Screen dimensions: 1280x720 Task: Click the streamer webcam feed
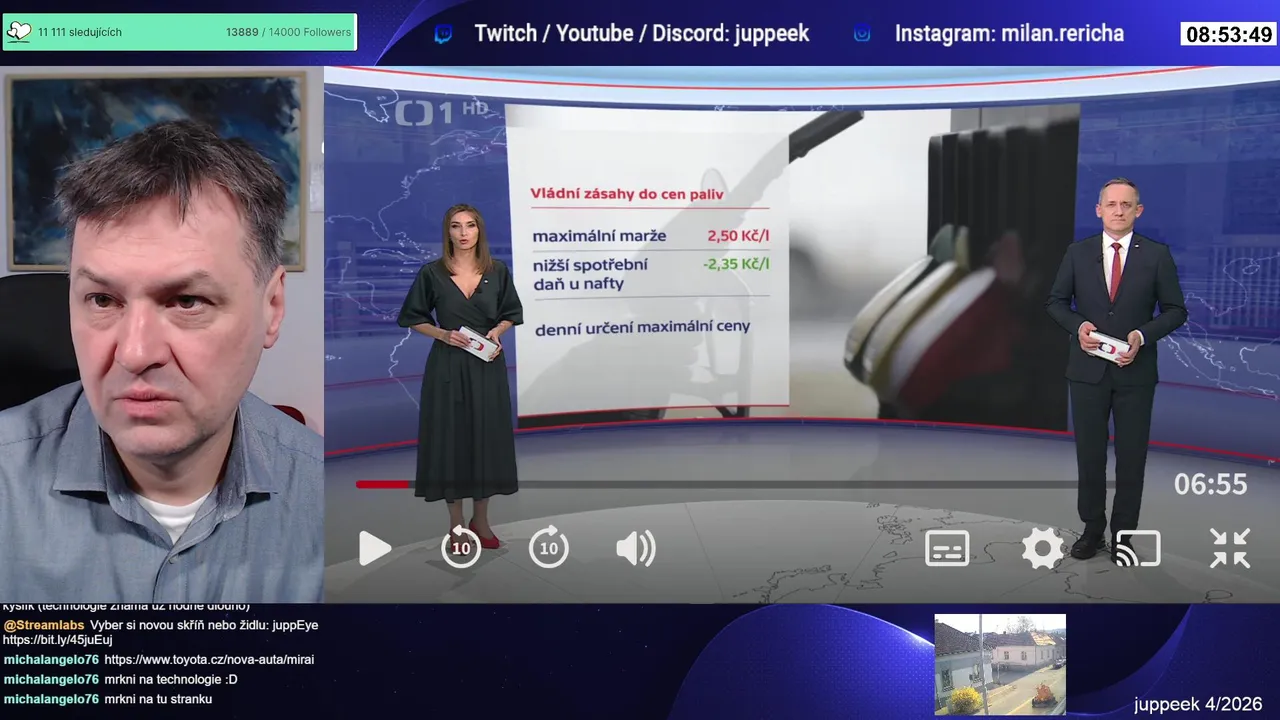pos(161,335)
